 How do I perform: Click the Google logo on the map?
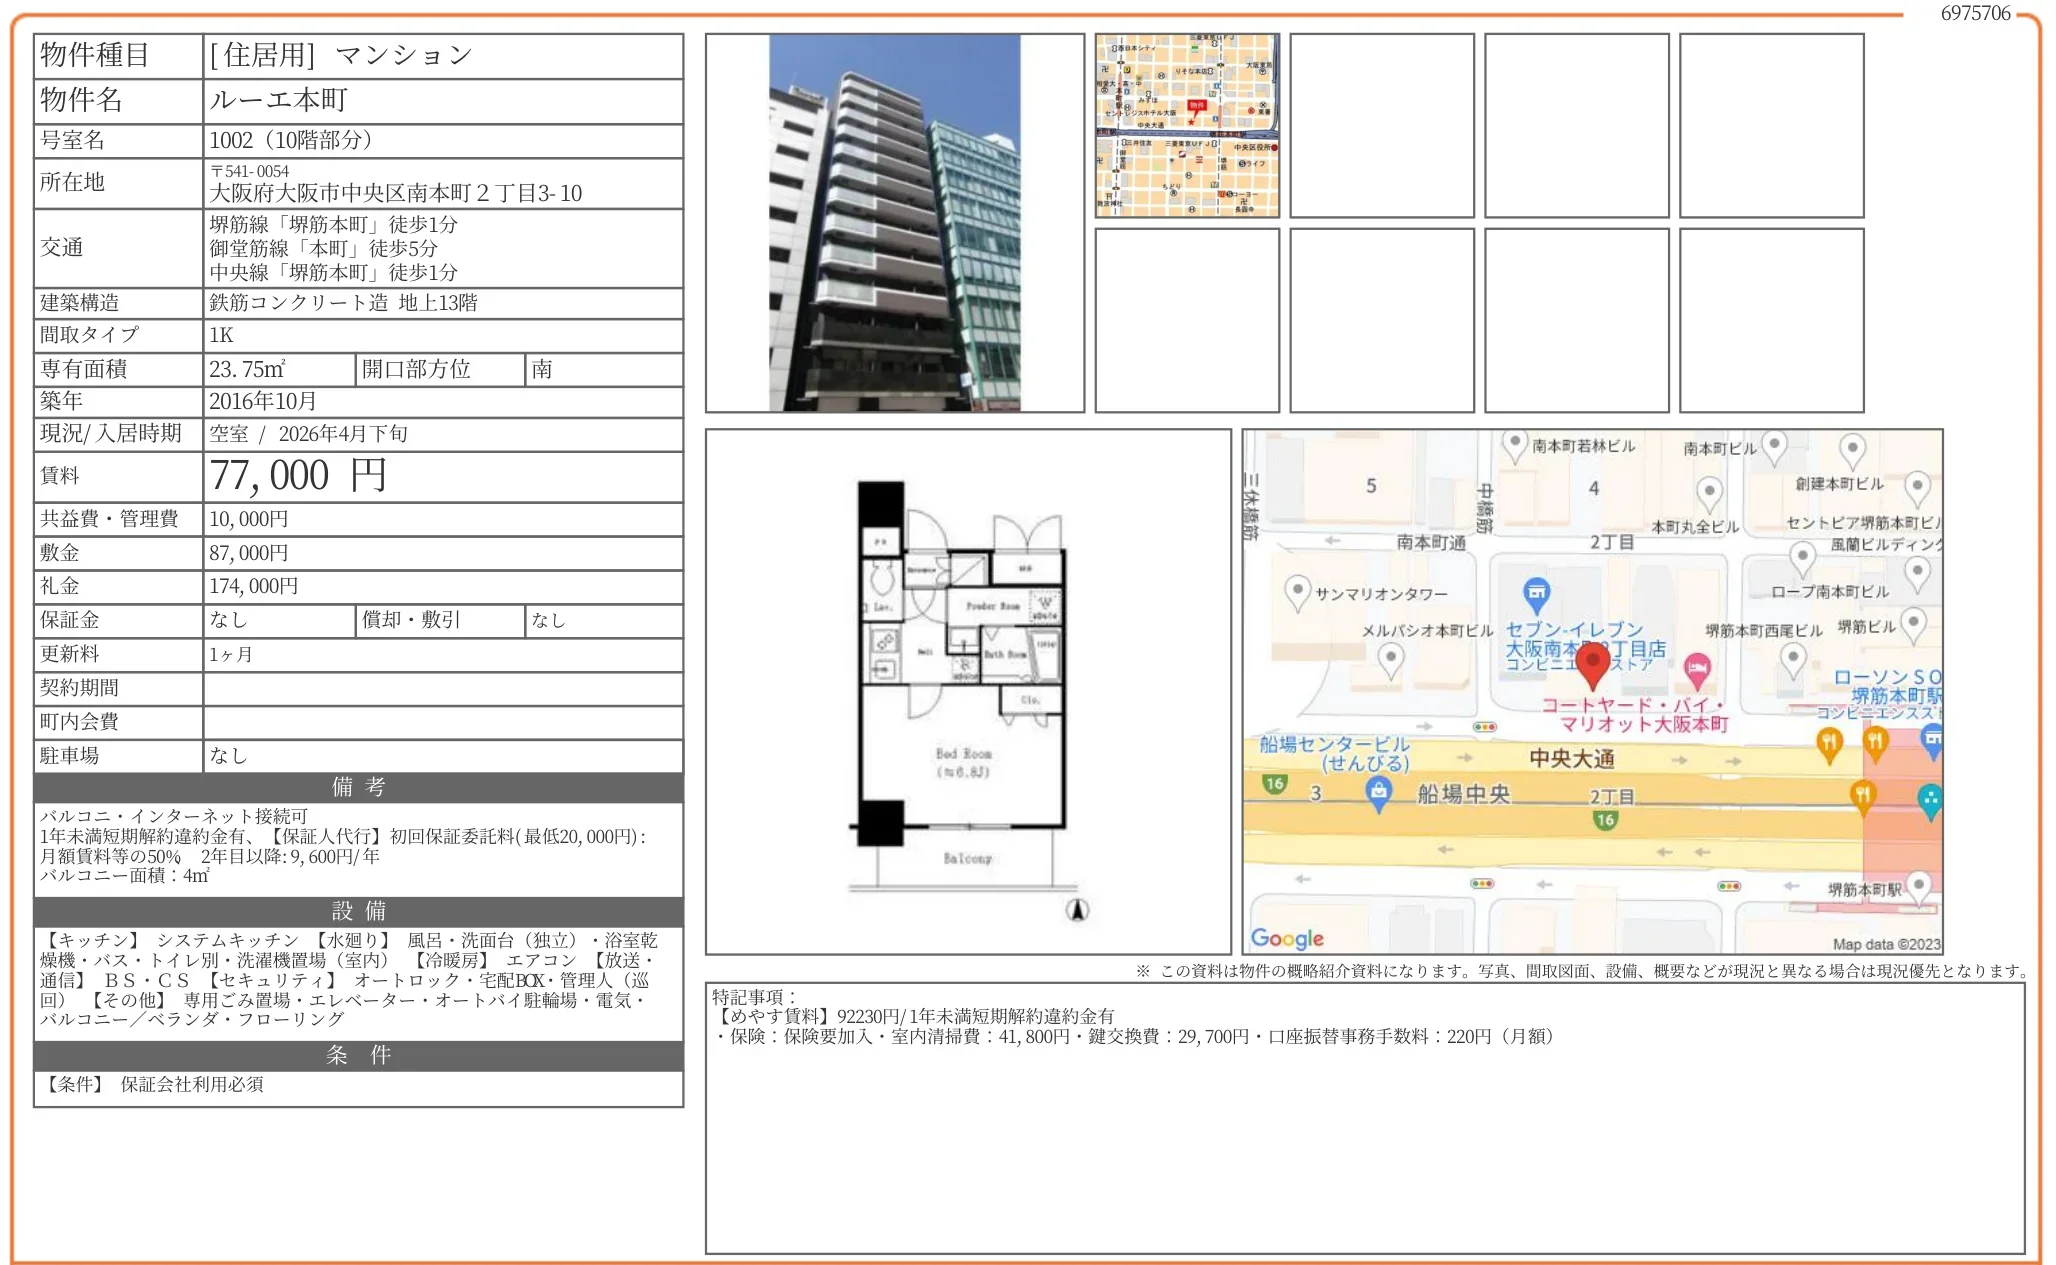[x=1287, y=938]
